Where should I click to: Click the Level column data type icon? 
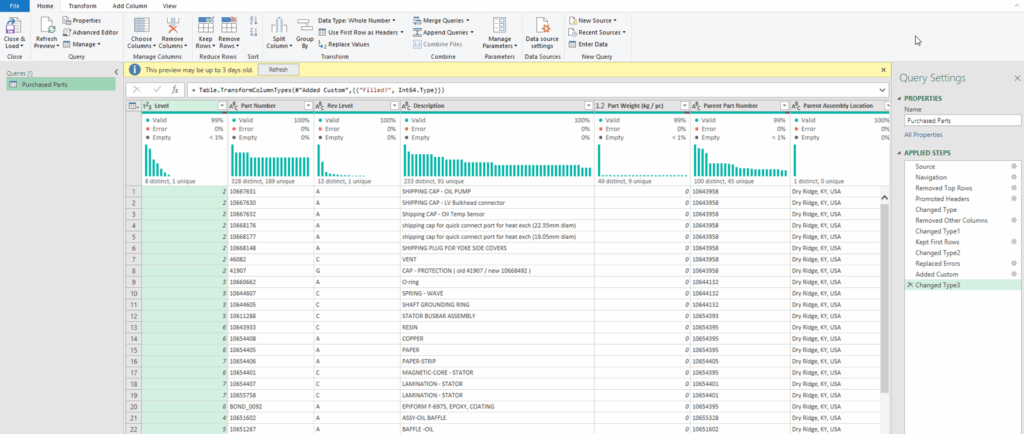click(147, 106)
